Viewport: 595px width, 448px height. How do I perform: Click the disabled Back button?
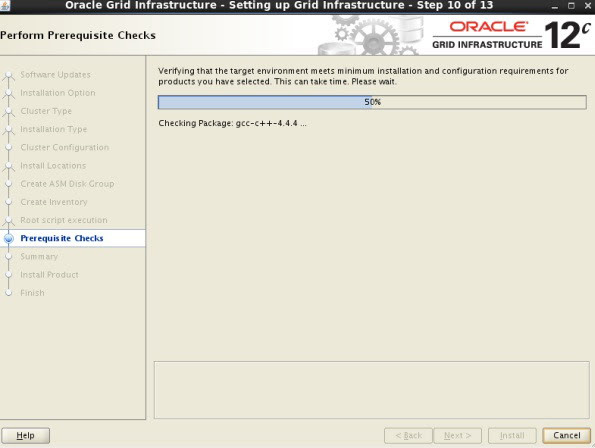tap(408, 435)
